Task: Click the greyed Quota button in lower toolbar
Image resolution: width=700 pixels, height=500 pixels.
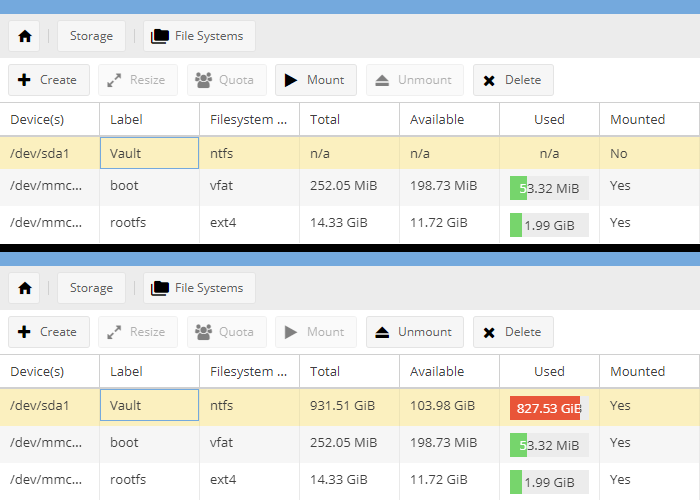Action: coord(227,332)
